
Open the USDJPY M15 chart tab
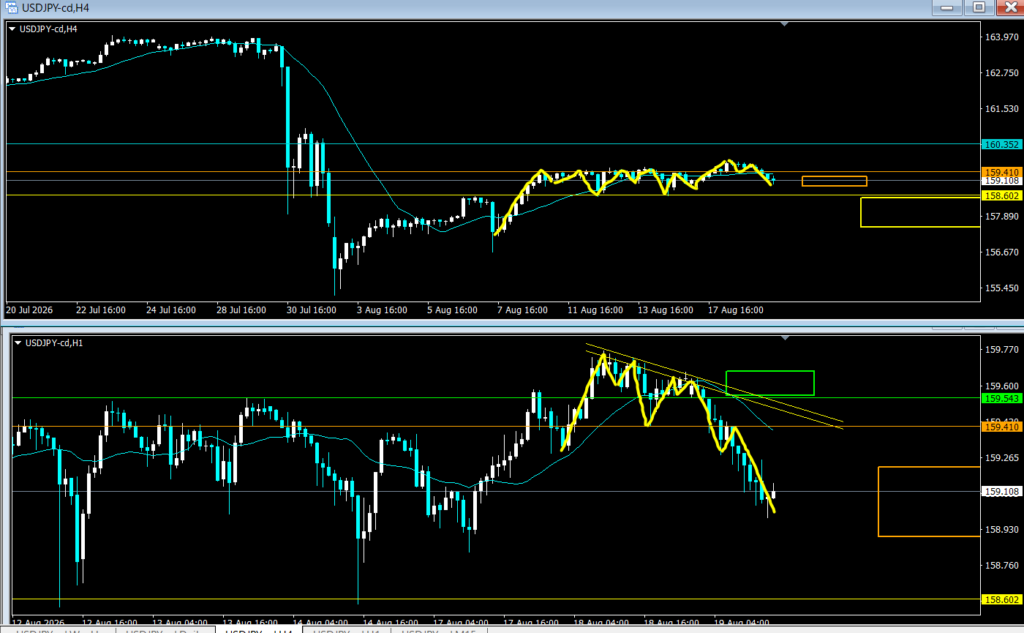tap(439, 630)
